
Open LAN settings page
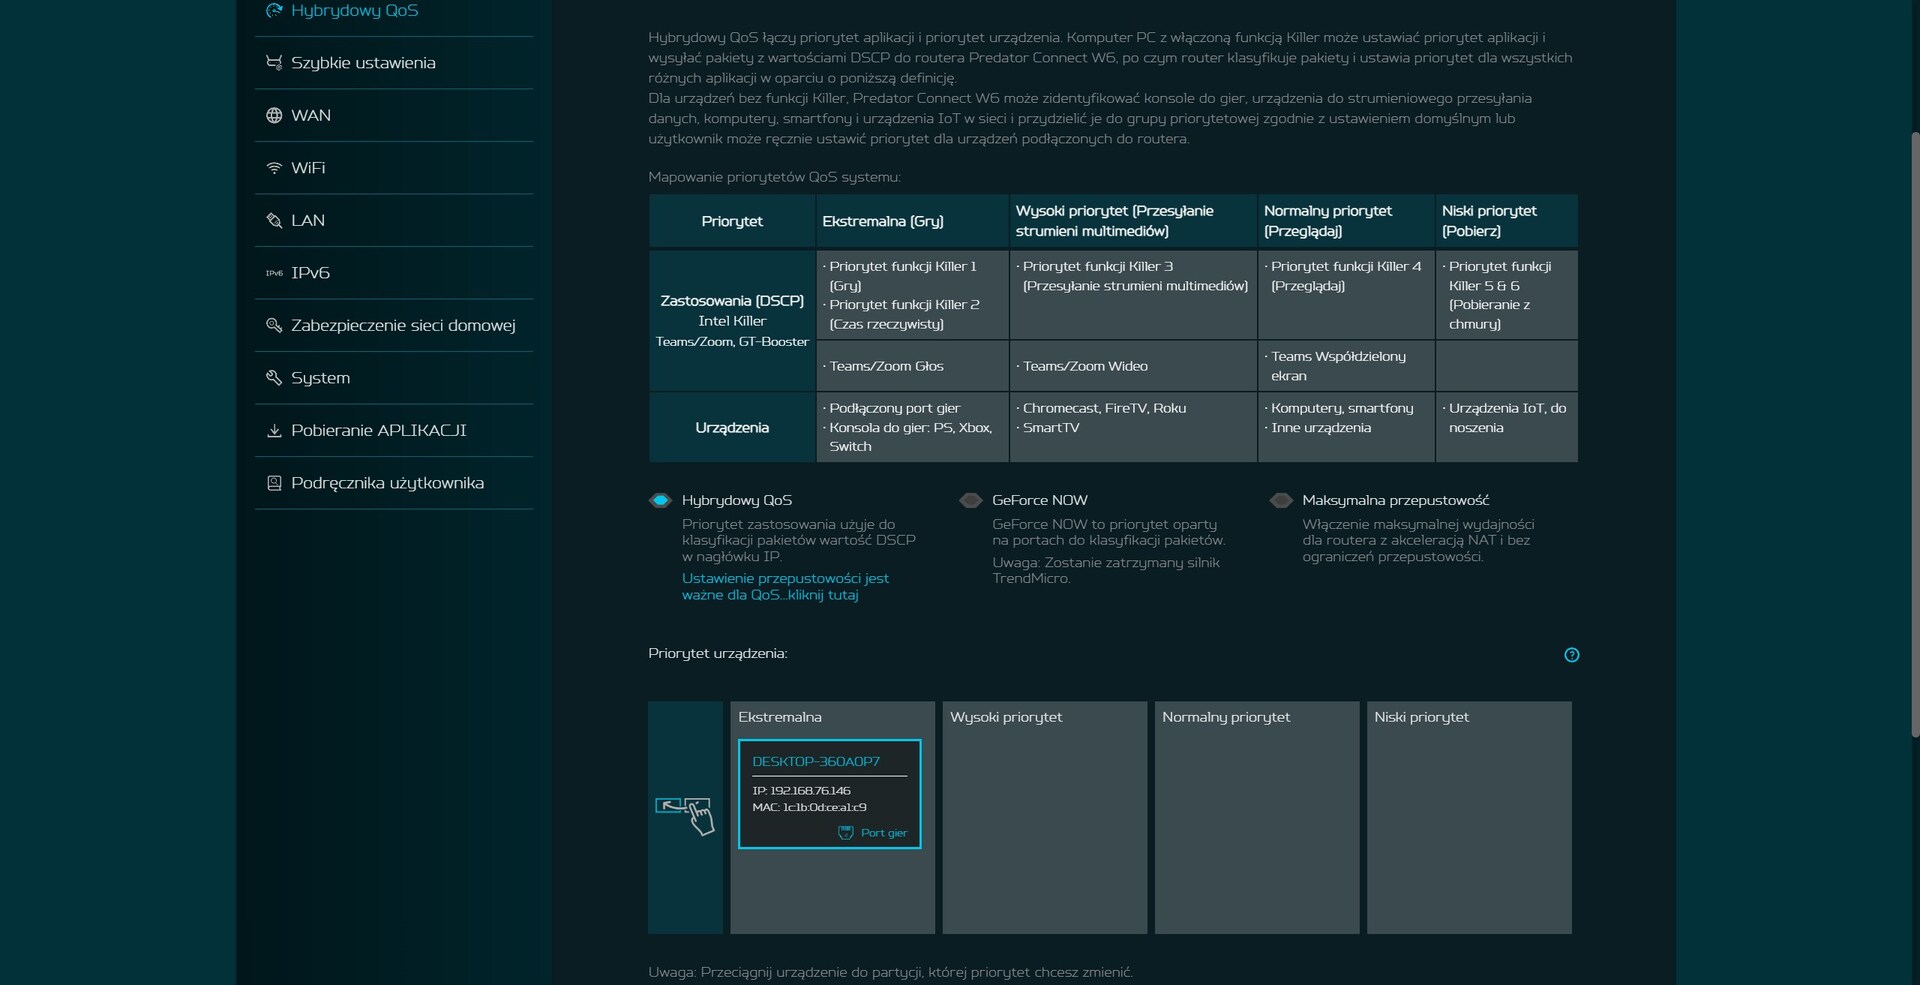(394, 221)
